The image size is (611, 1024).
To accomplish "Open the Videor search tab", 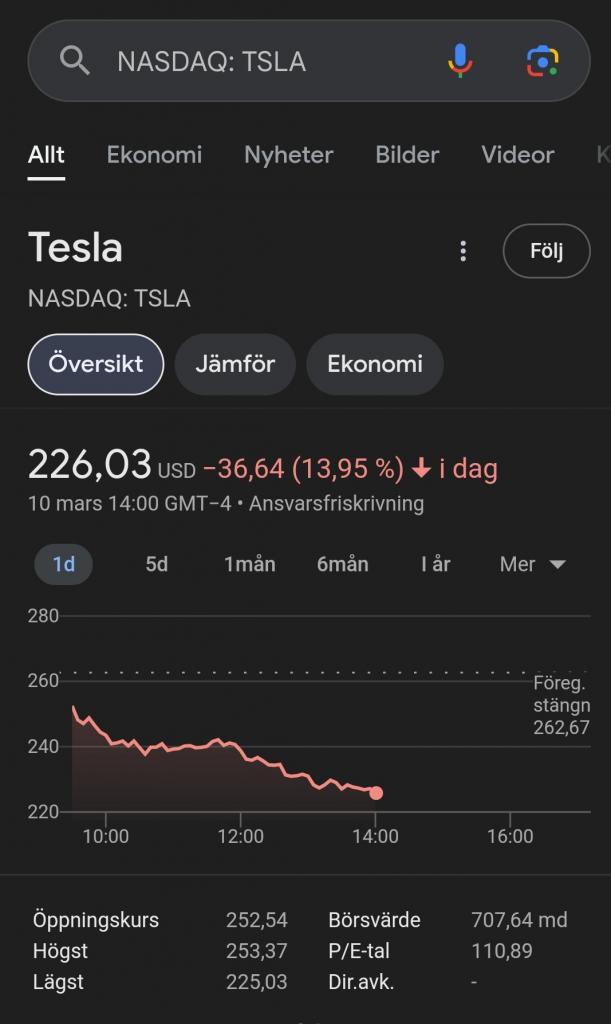I will coord(517,155).
